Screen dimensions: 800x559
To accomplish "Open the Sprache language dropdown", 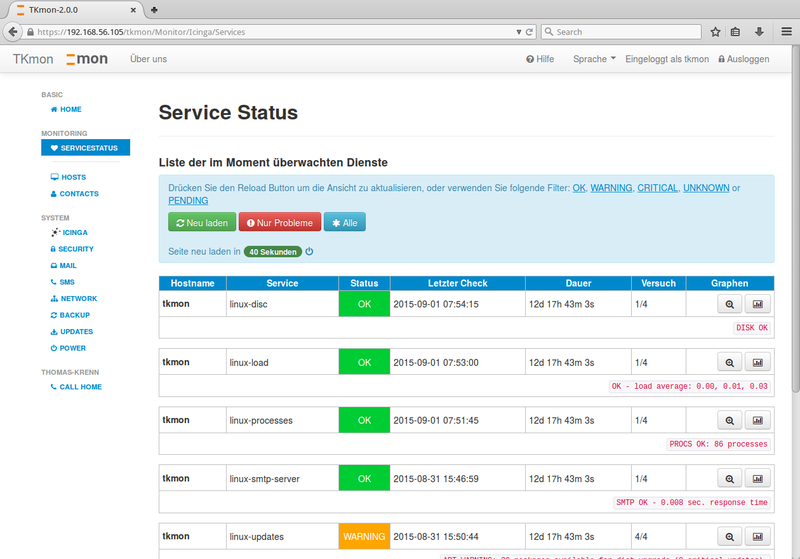I will click(x=594, y=59).
